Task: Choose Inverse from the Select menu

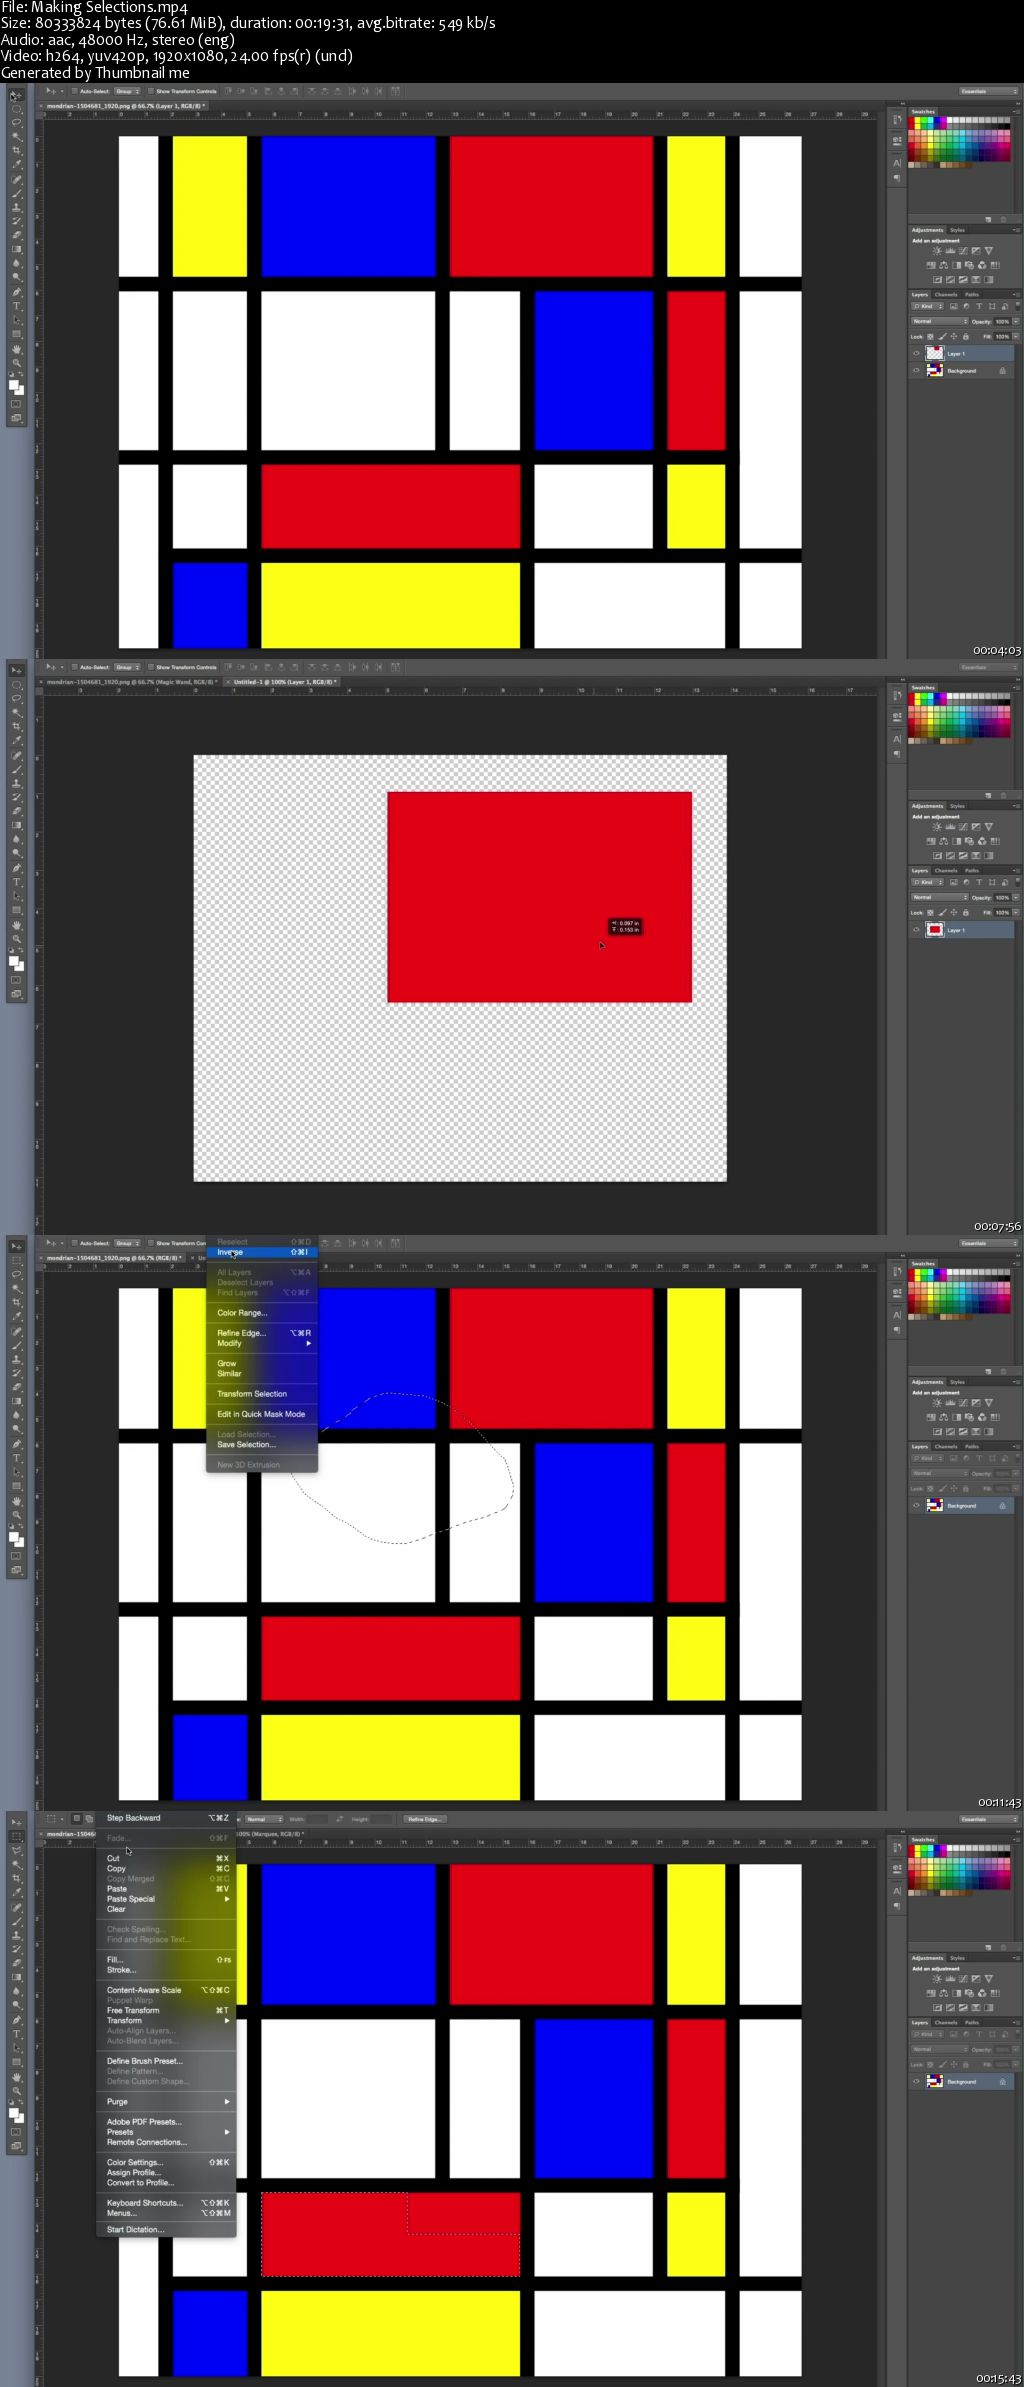Action: coord(262,1252)
